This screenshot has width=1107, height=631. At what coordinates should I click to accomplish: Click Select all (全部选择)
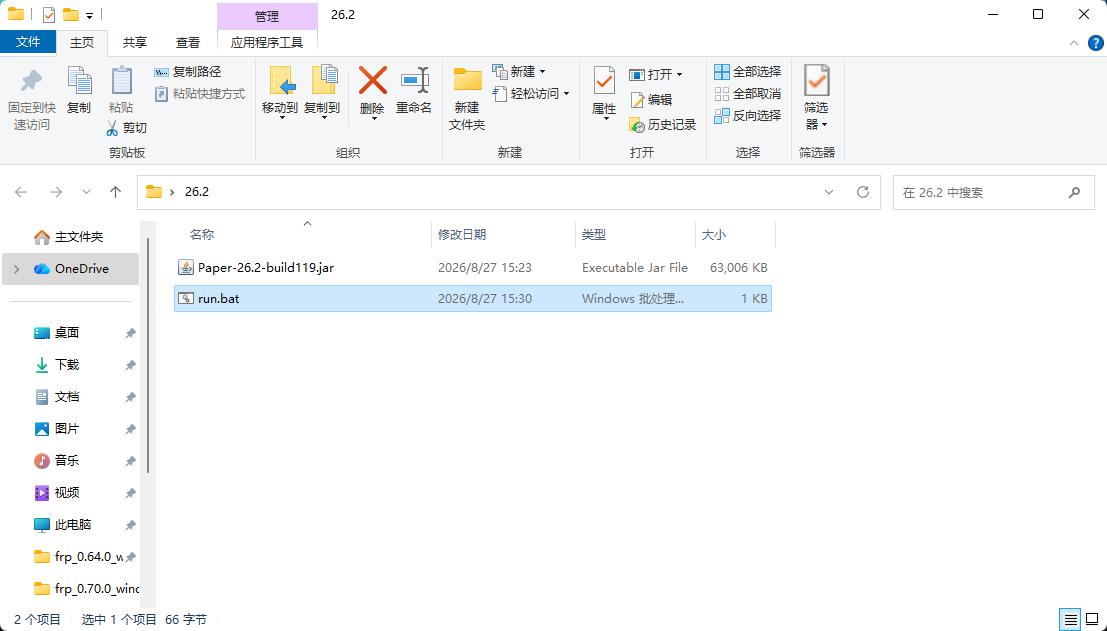(748, 71)
